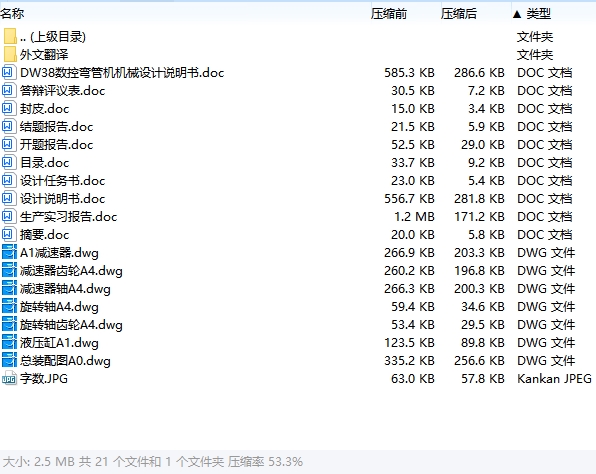Viewport: 596px width, 474px height.
Task: Select the 液压缸A1.dwg file name
Action: [x=59, y=342]
